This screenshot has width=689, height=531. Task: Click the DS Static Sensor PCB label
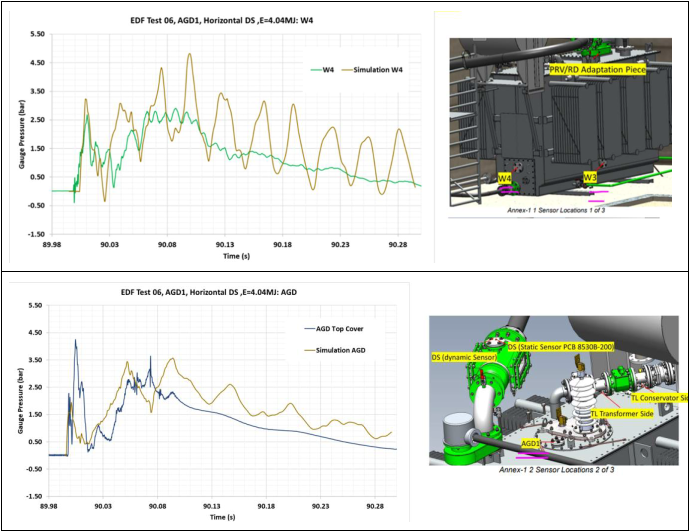tap(561, 347)
